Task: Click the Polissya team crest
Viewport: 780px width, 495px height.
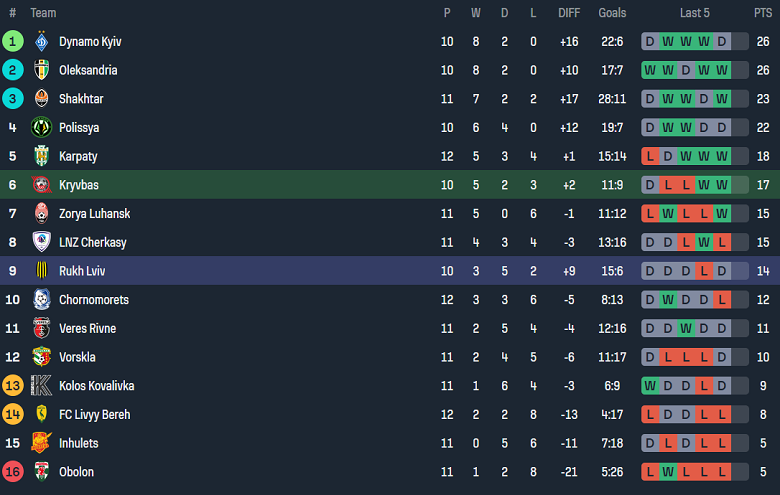Action: pos(41,128)
